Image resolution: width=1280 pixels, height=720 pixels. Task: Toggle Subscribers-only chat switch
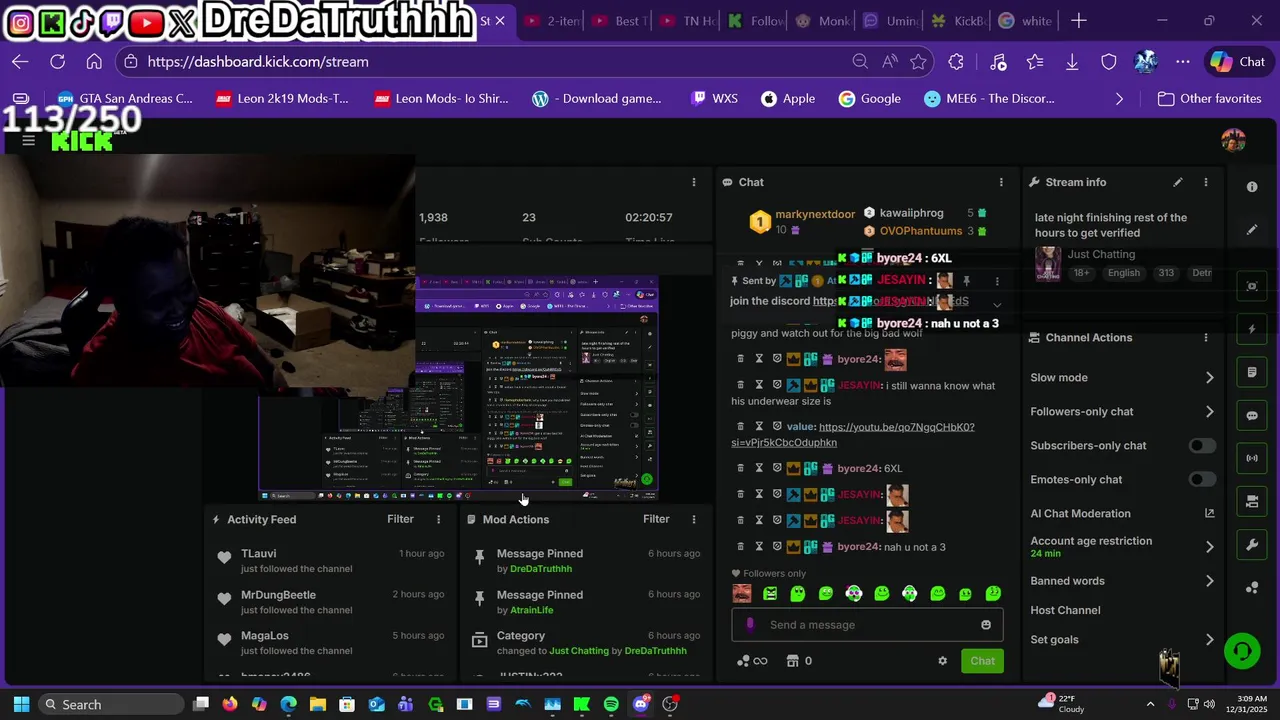point(1202,446)
